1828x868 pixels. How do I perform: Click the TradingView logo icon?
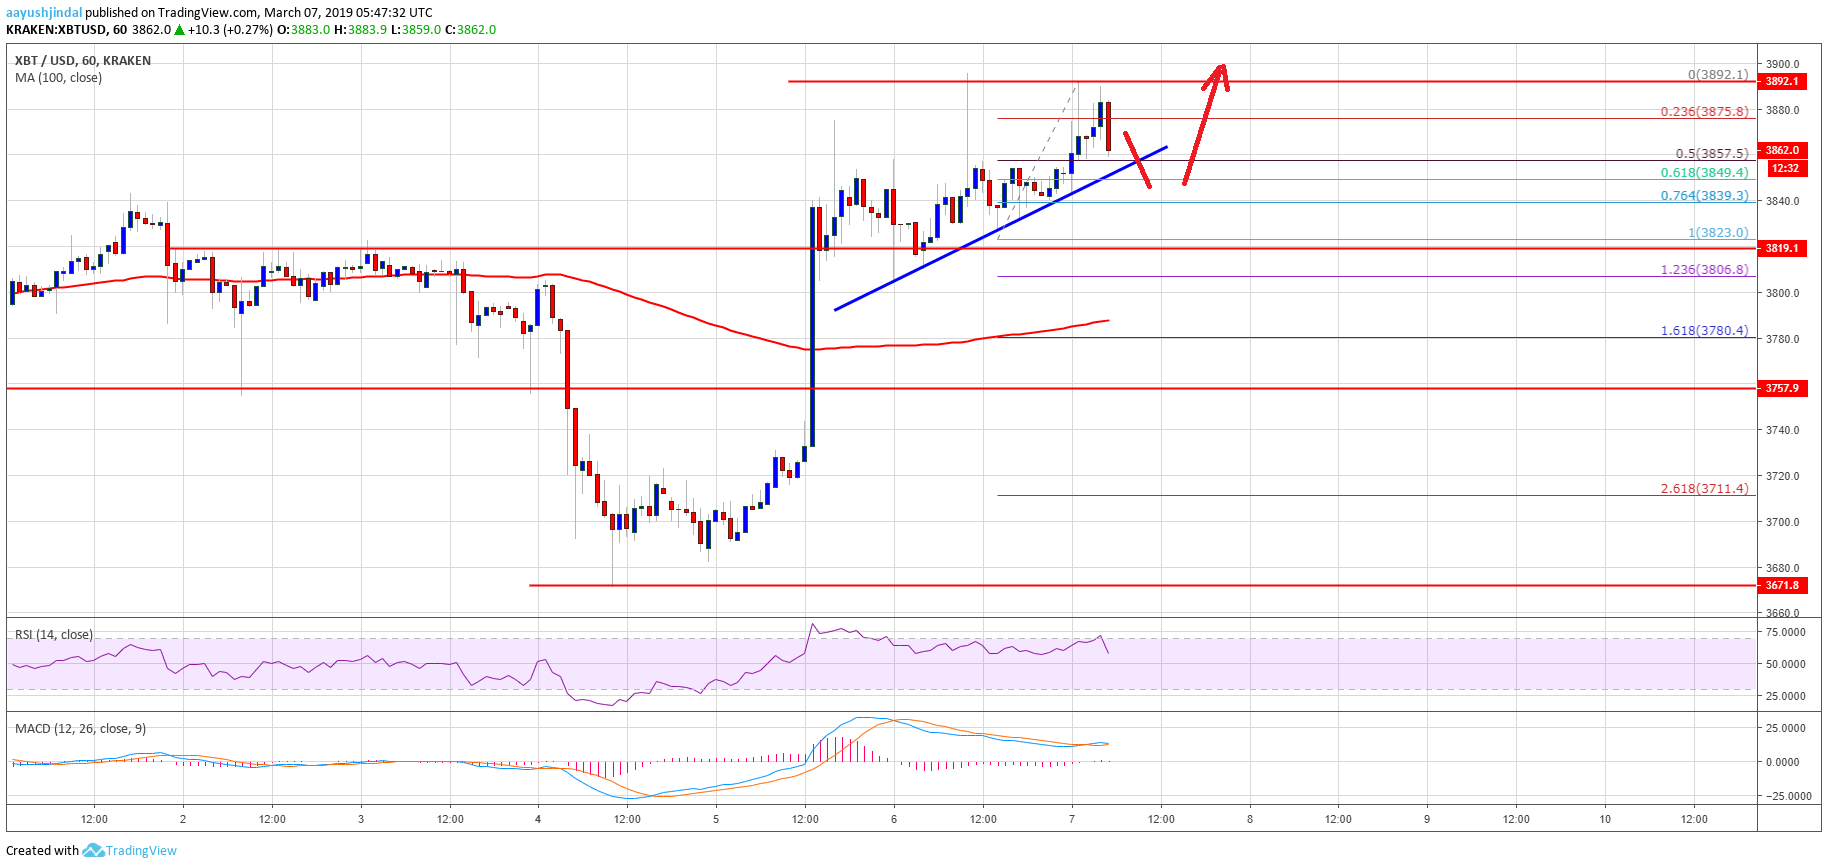93,850
